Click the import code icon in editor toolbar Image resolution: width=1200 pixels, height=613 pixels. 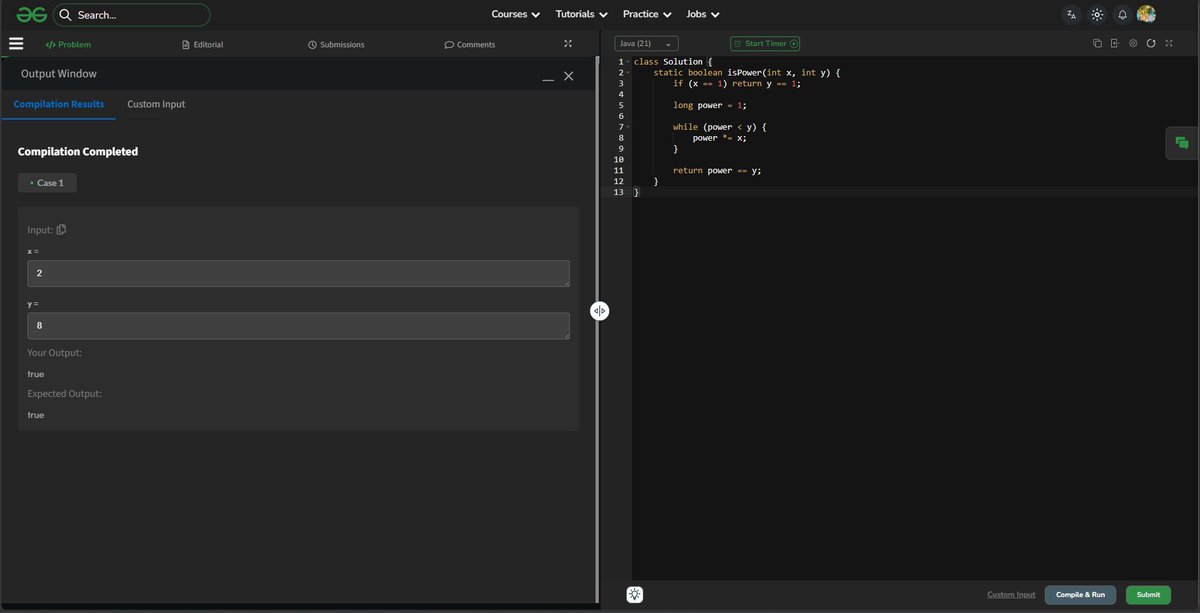pyautogui.click(x=1114, y=43)
